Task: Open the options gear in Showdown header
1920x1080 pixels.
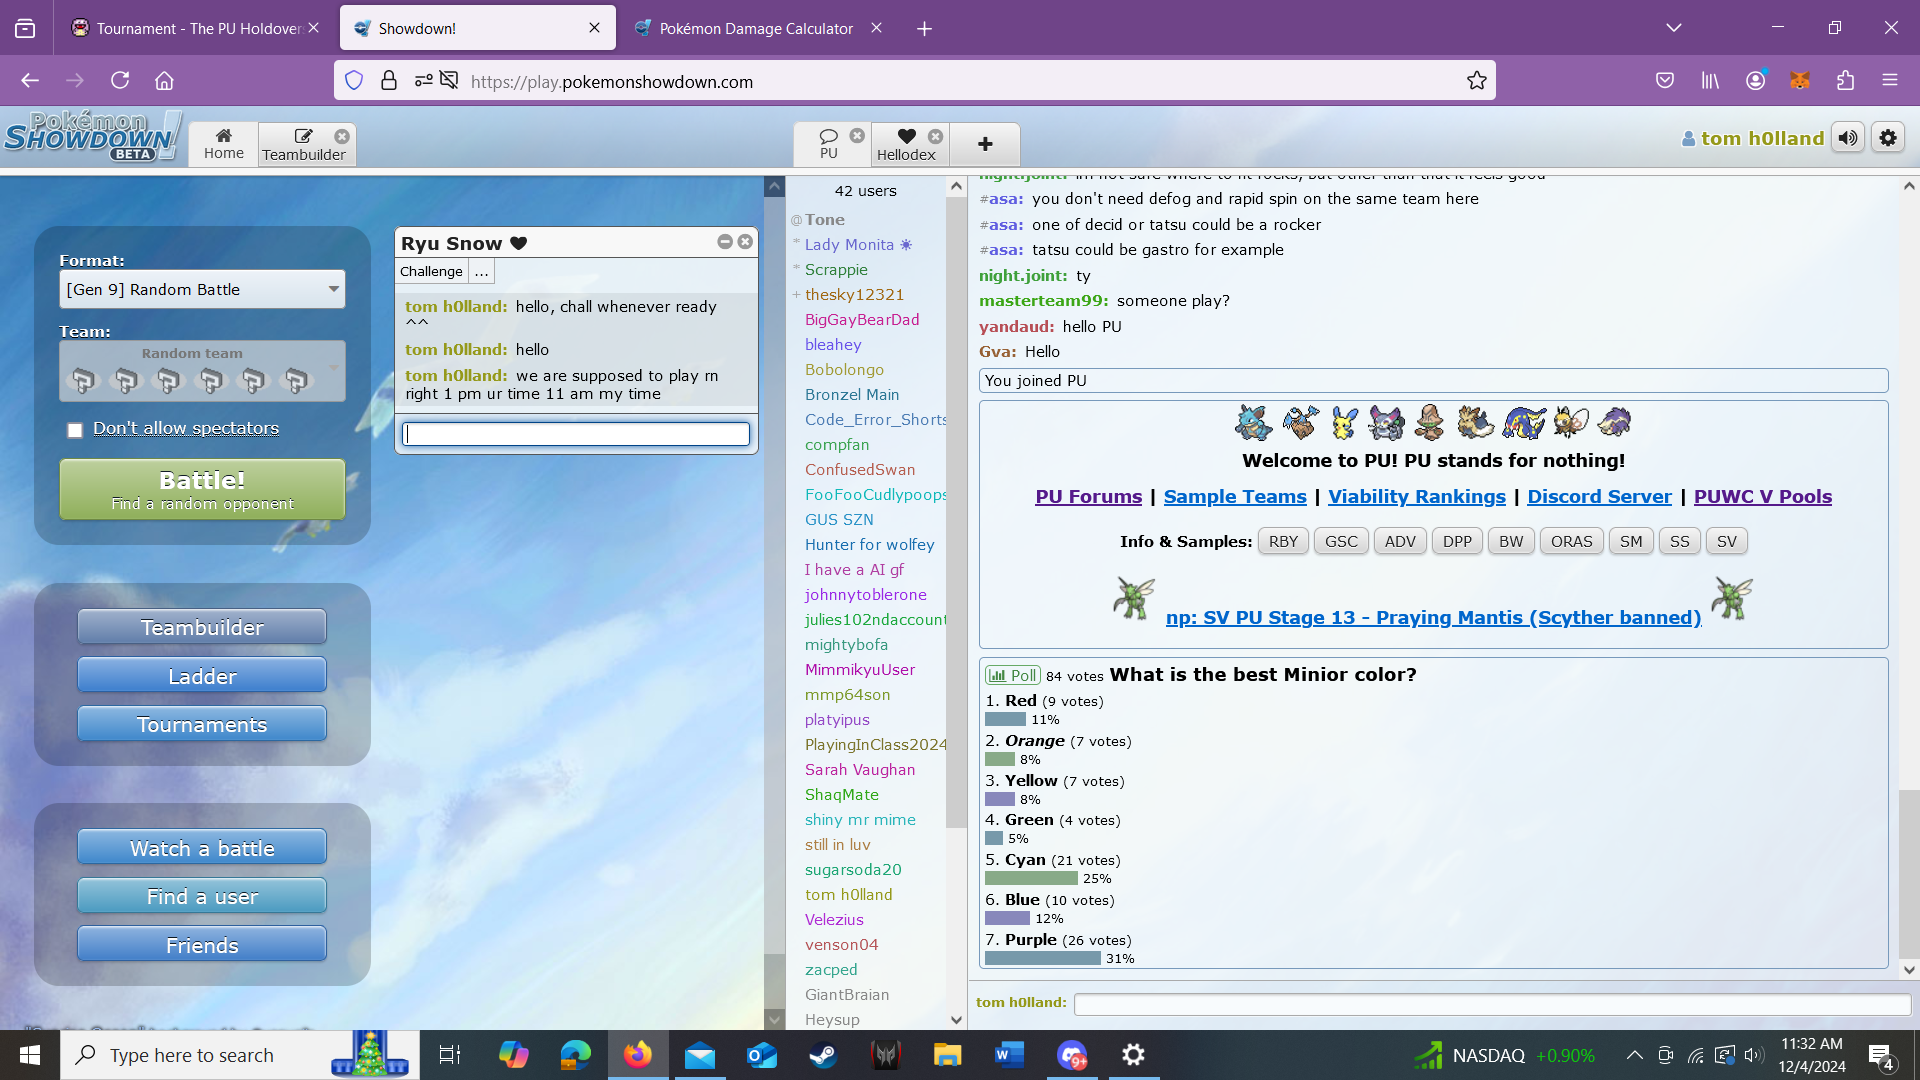Action: (x=1888, y=138)
